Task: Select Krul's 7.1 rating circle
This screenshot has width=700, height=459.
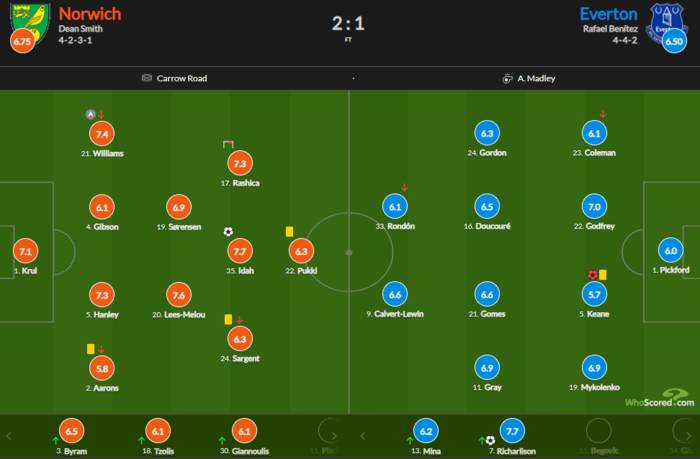Action: [25, 252]
